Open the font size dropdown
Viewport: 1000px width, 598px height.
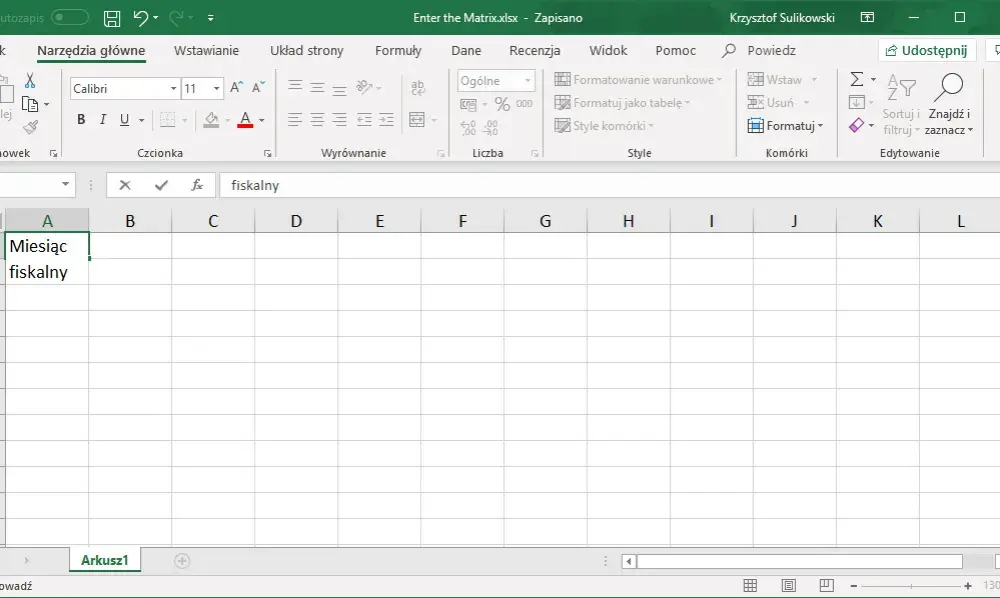(x=217, y=89)
